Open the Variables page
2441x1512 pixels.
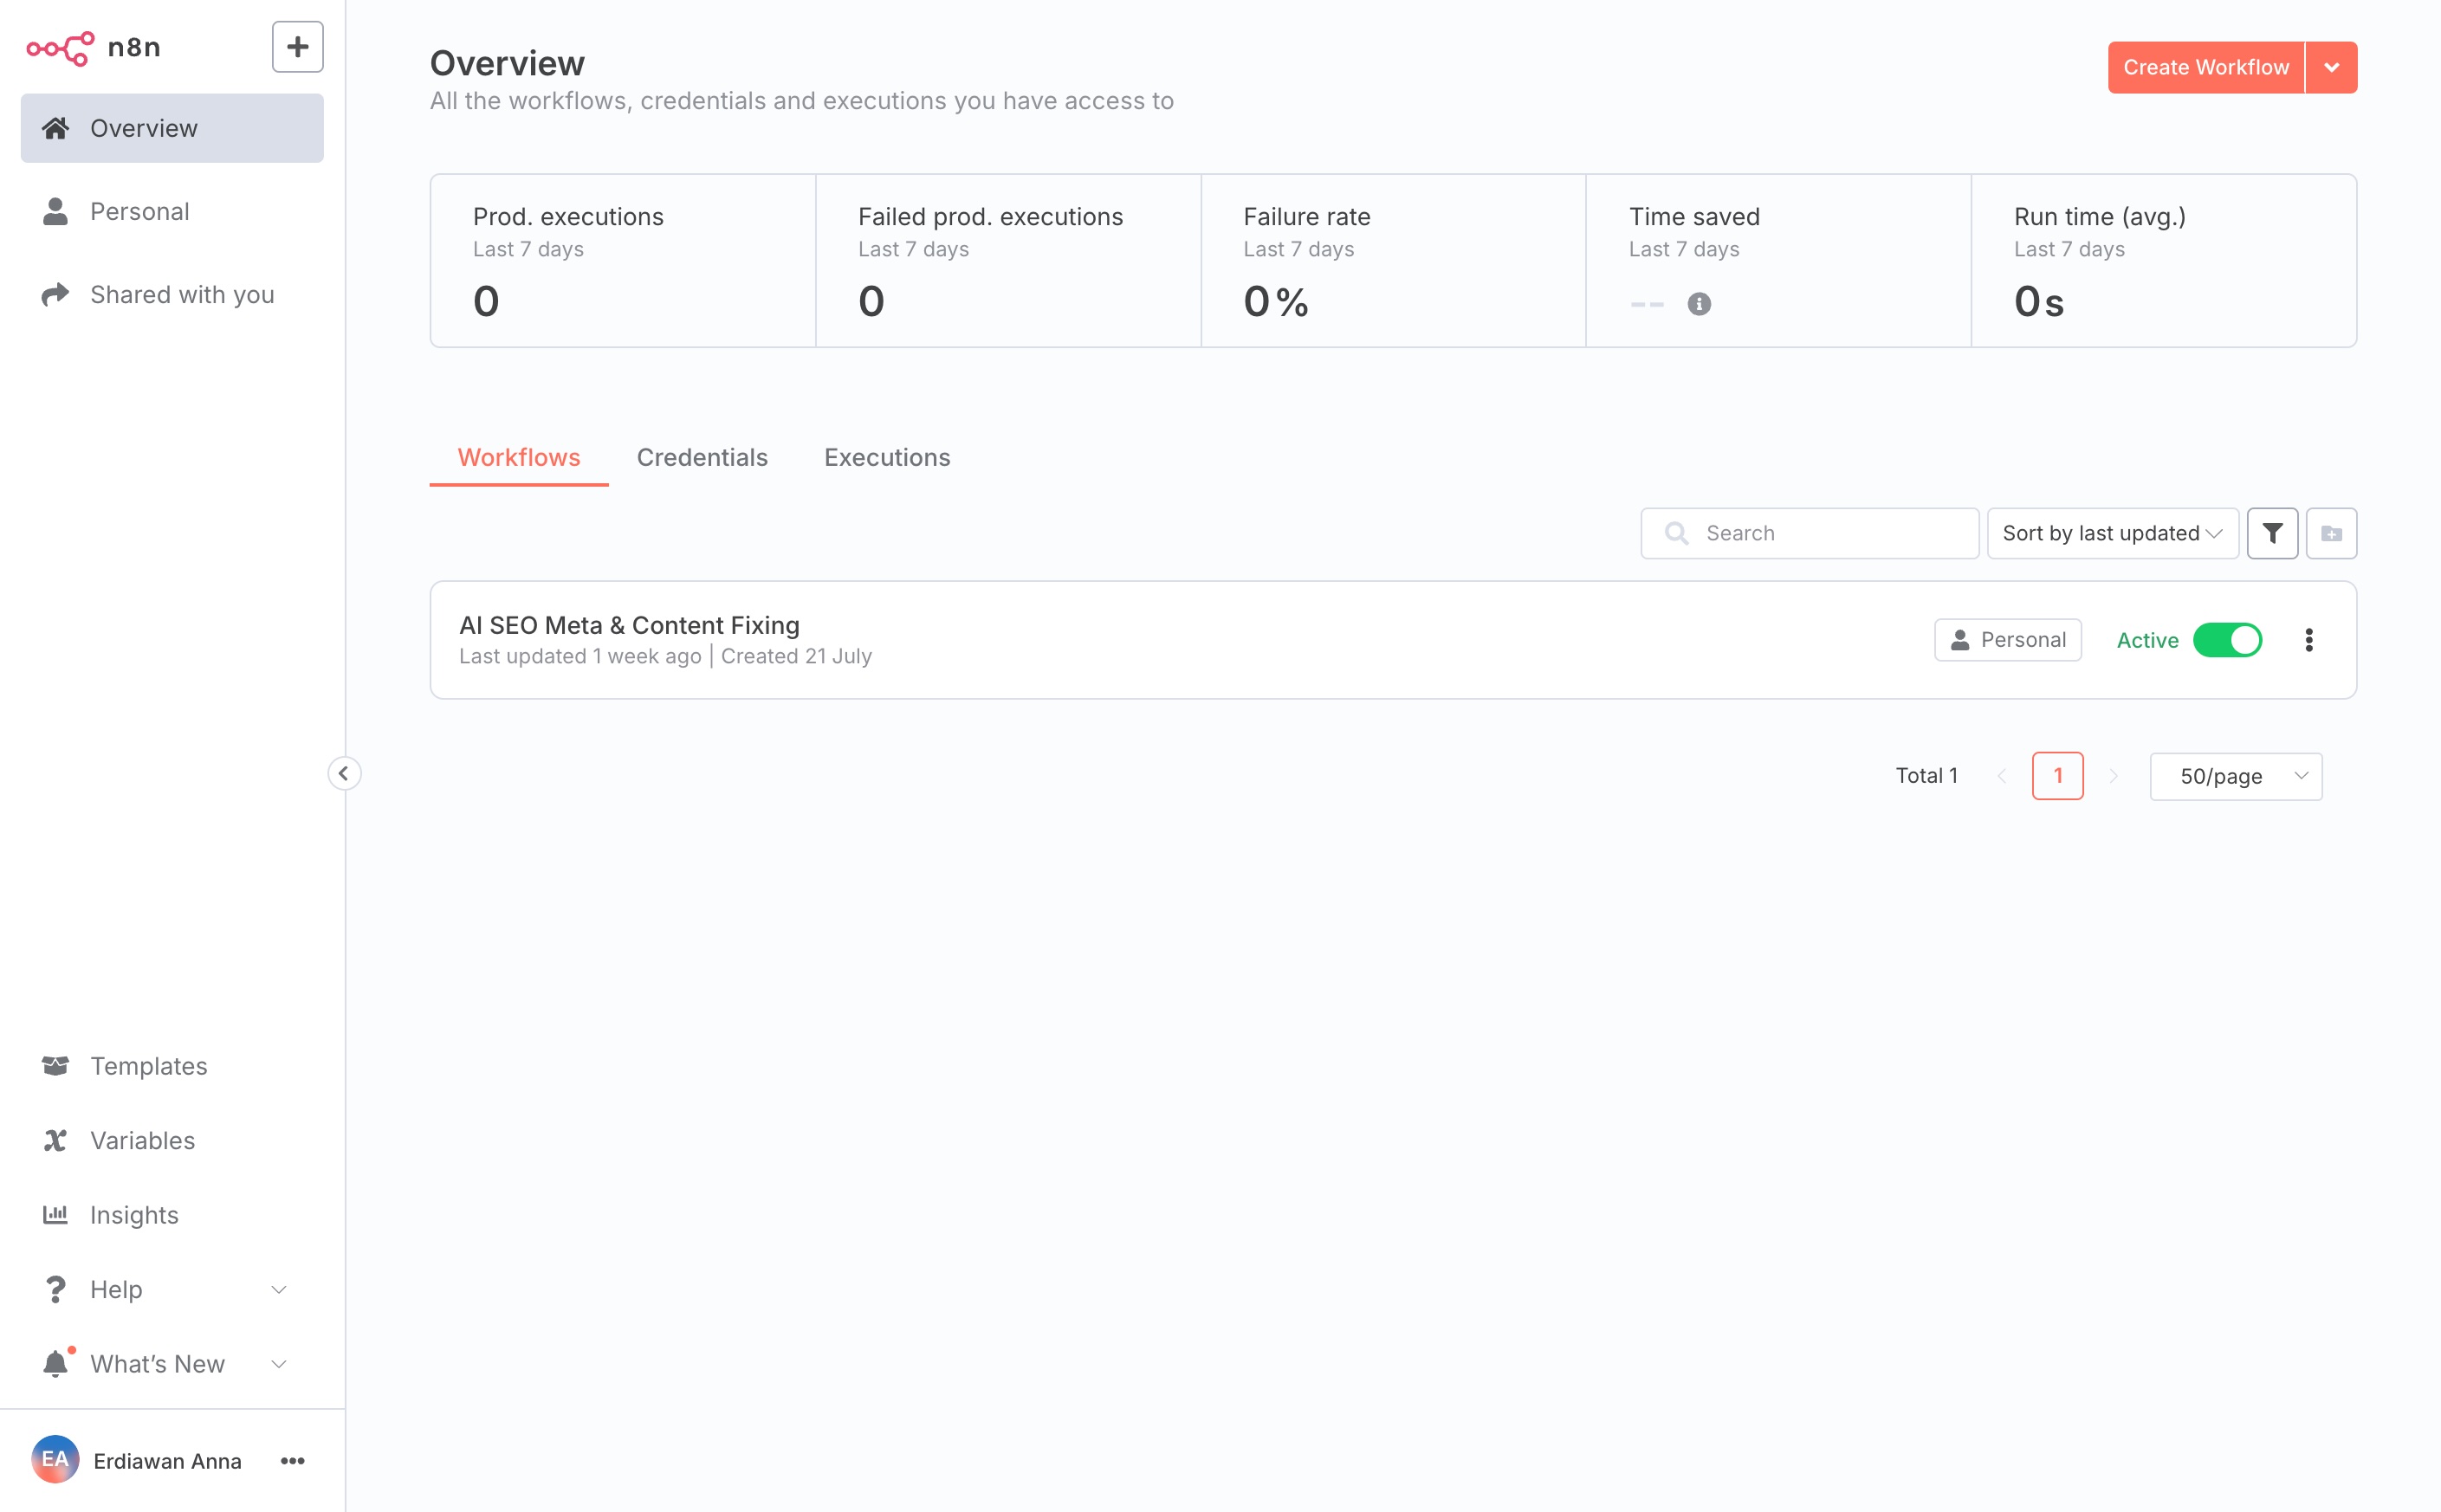click(x=142, y=1140)
